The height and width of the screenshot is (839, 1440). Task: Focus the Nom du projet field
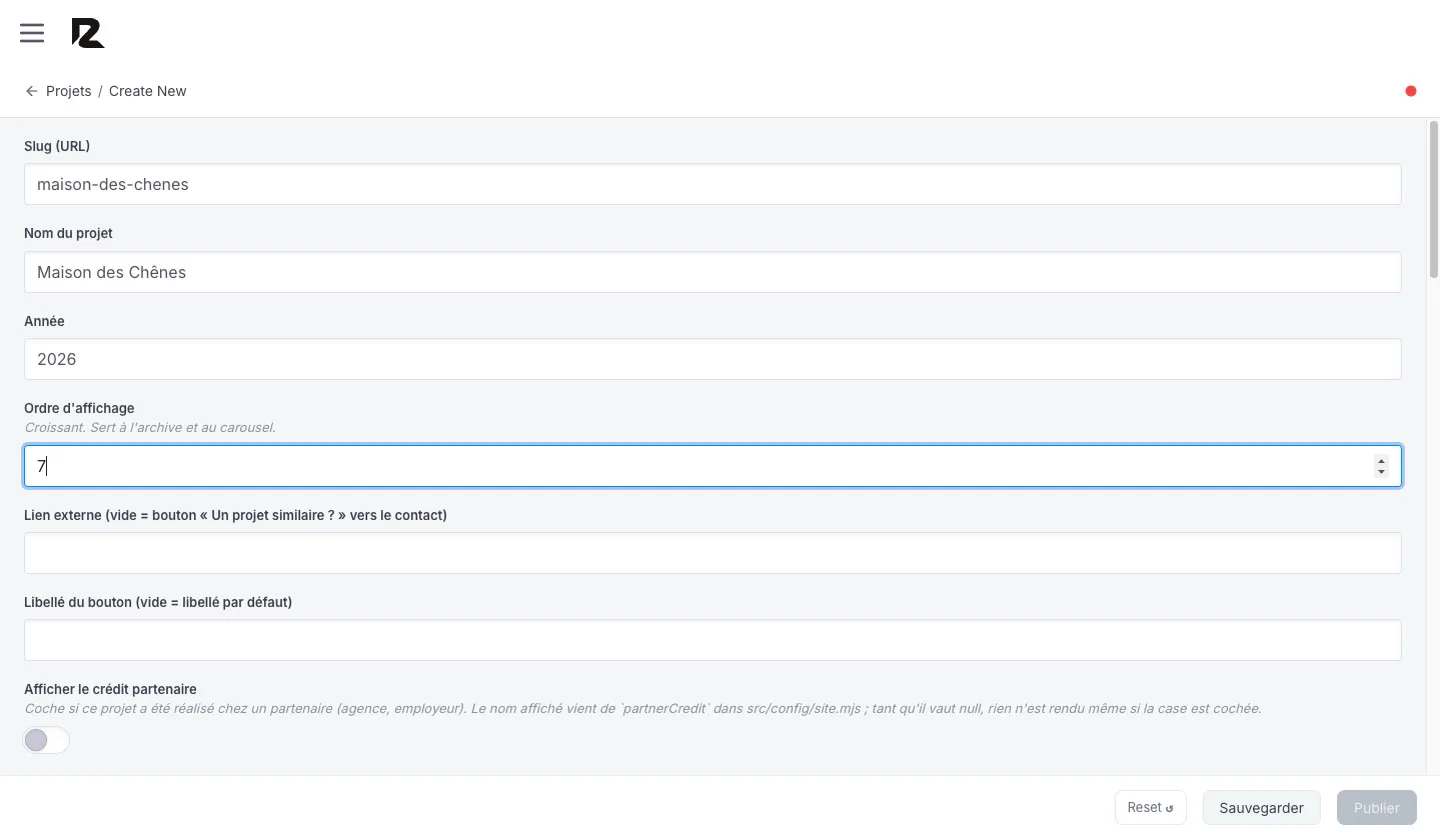click(x=713, y=272)
